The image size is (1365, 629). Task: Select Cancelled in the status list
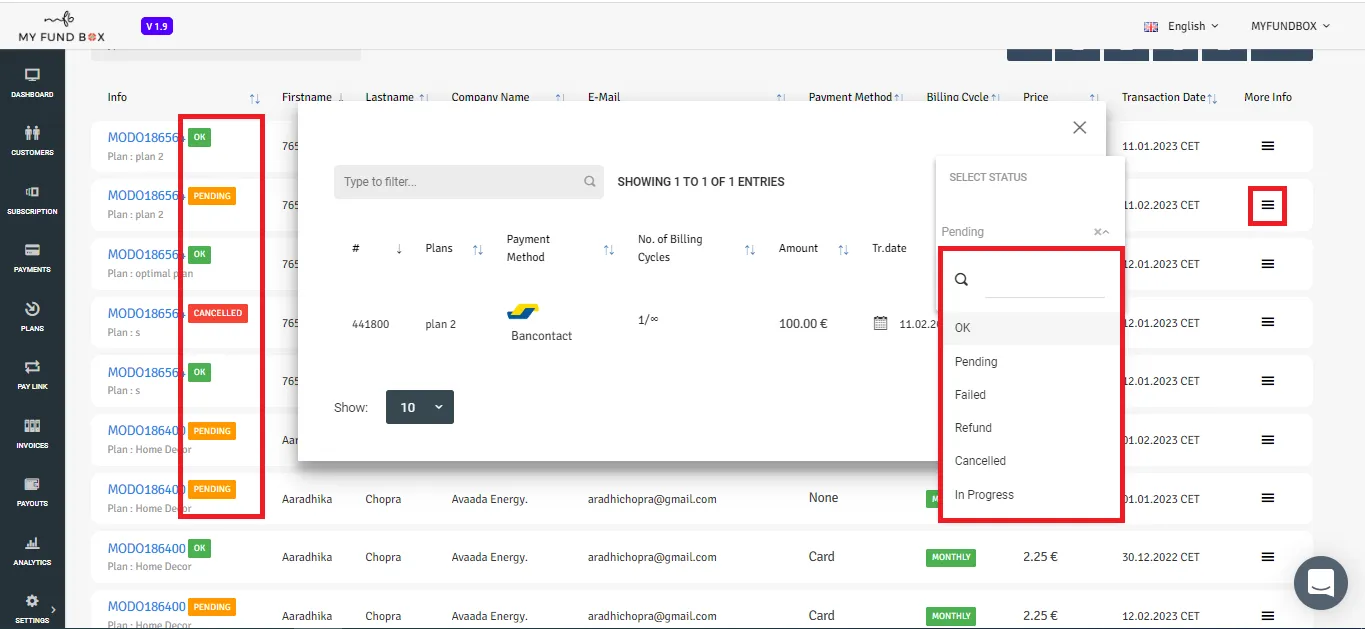[1030, 461]
